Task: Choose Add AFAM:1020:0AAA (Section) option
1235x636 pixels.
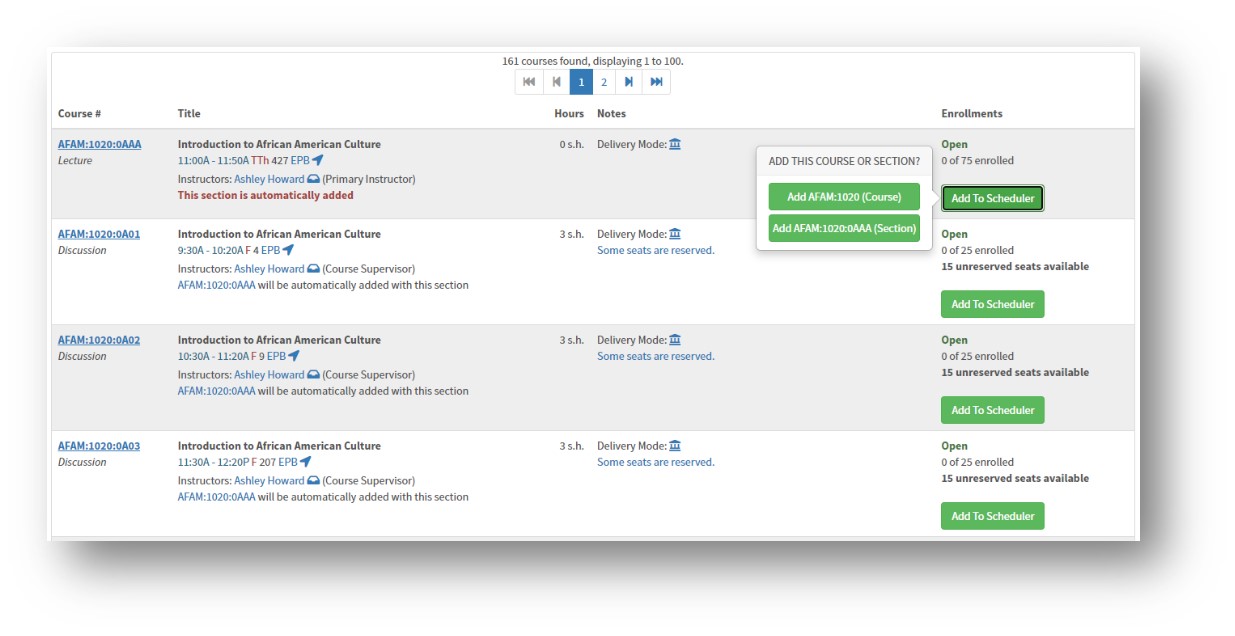Action: 844,228
